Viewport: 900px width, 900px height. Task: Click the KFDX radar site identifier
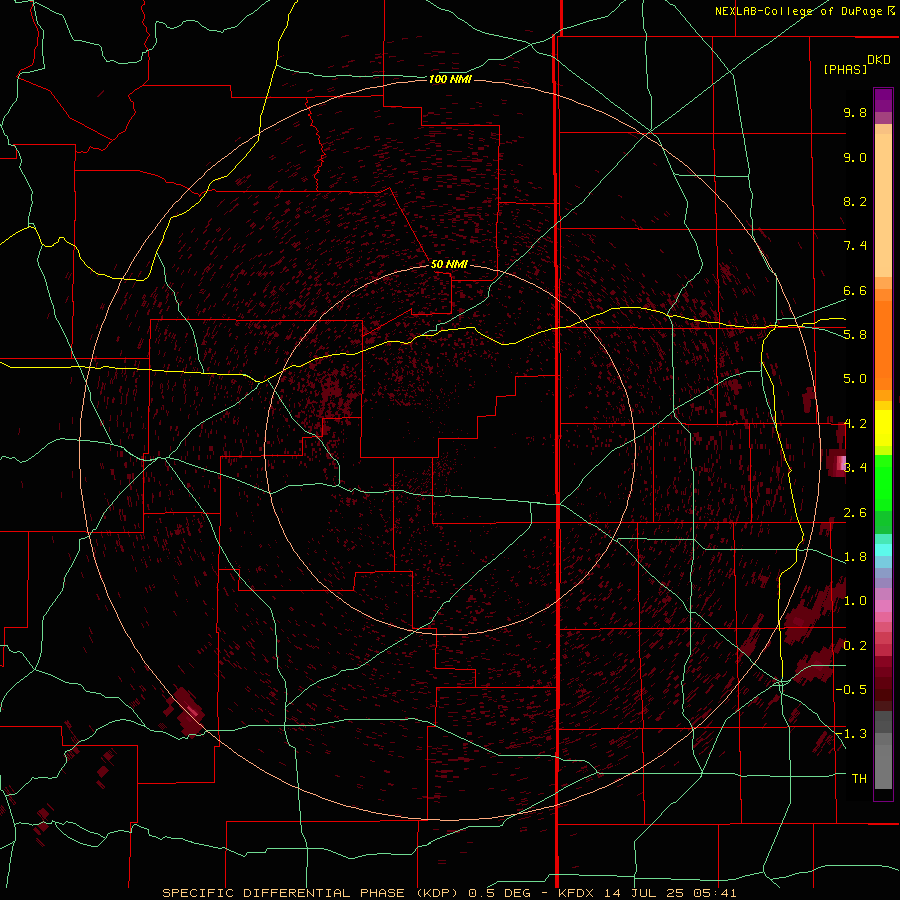point(578,893)
